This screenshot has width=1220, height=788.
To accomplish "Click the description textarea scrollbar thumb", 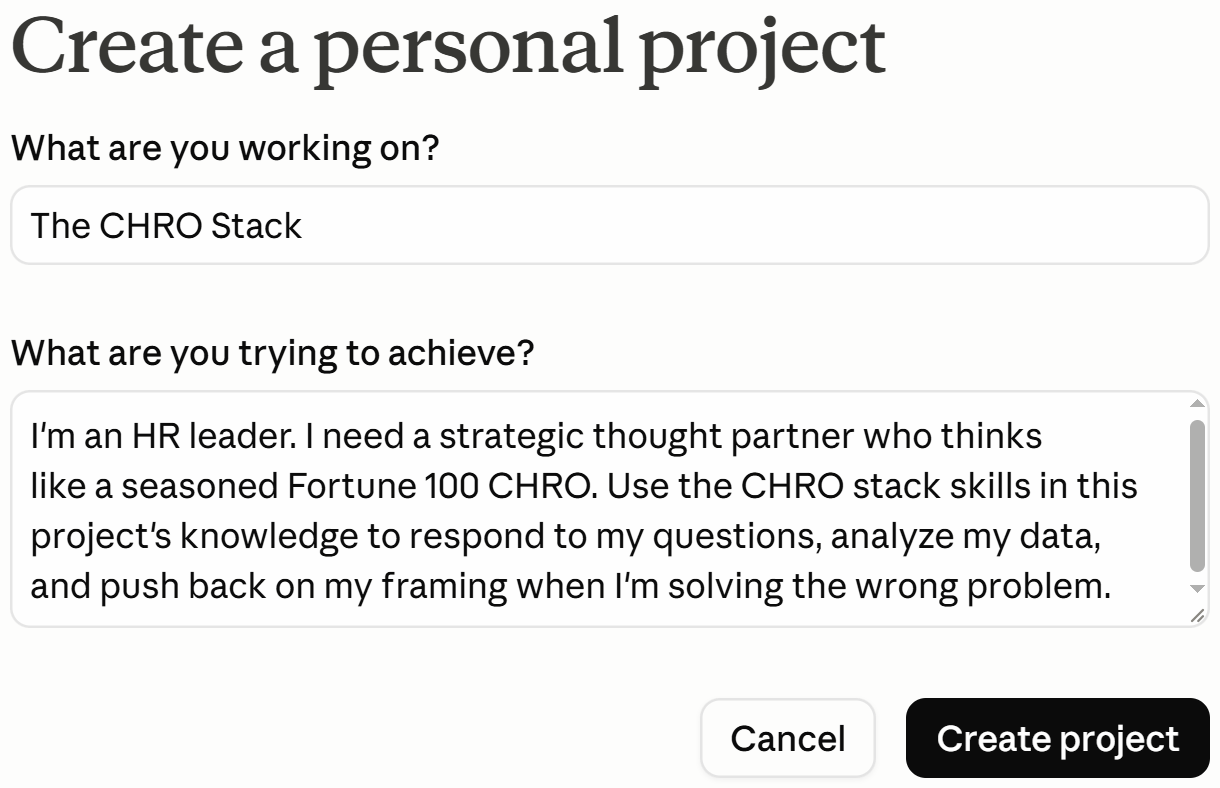I will coord(1197,496).
